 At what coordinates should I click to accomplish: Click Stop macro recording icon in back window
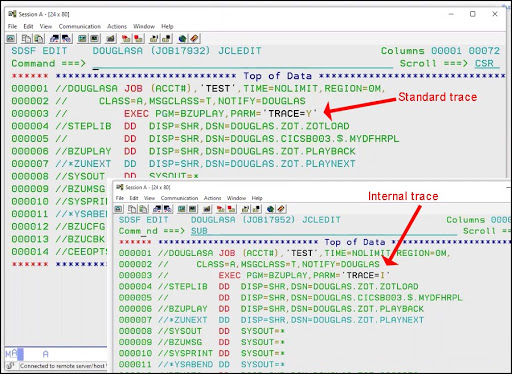click(x=138, y=39)
